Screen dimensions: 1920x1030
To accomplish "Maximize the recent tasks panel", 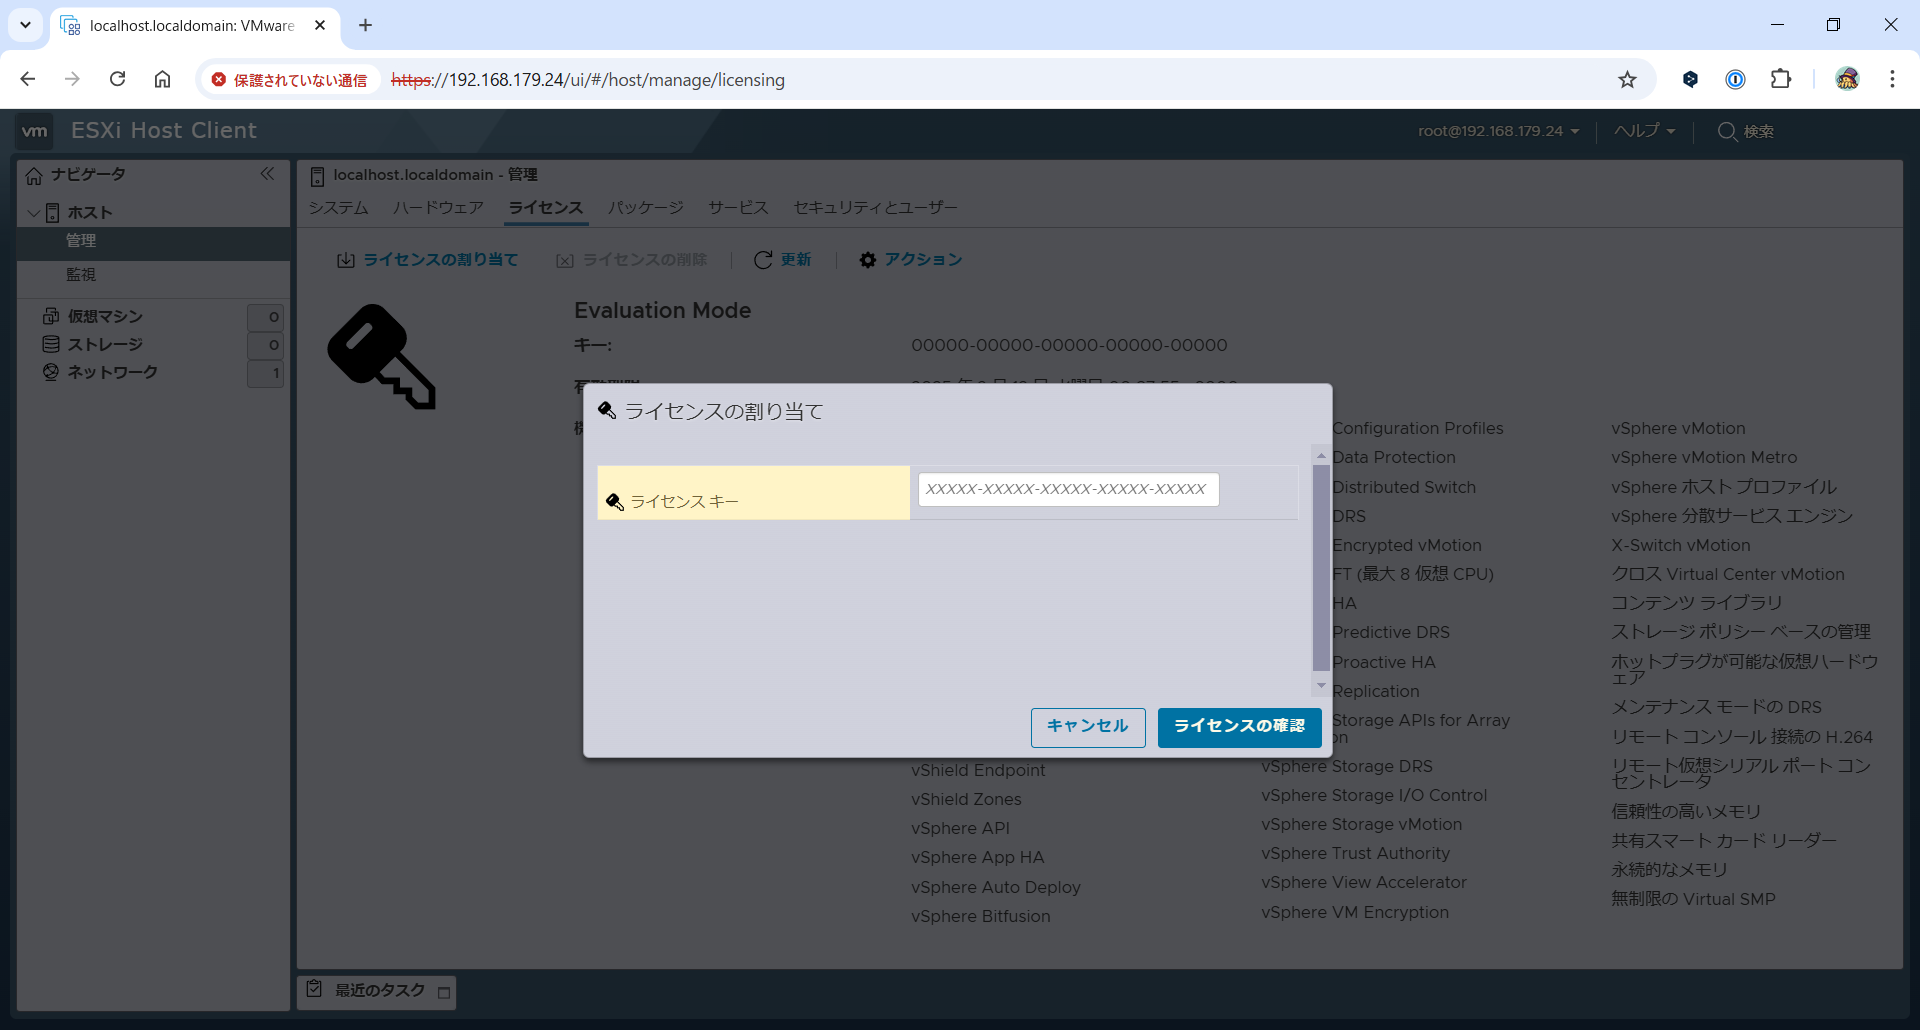I will click(x=444, y=993).
